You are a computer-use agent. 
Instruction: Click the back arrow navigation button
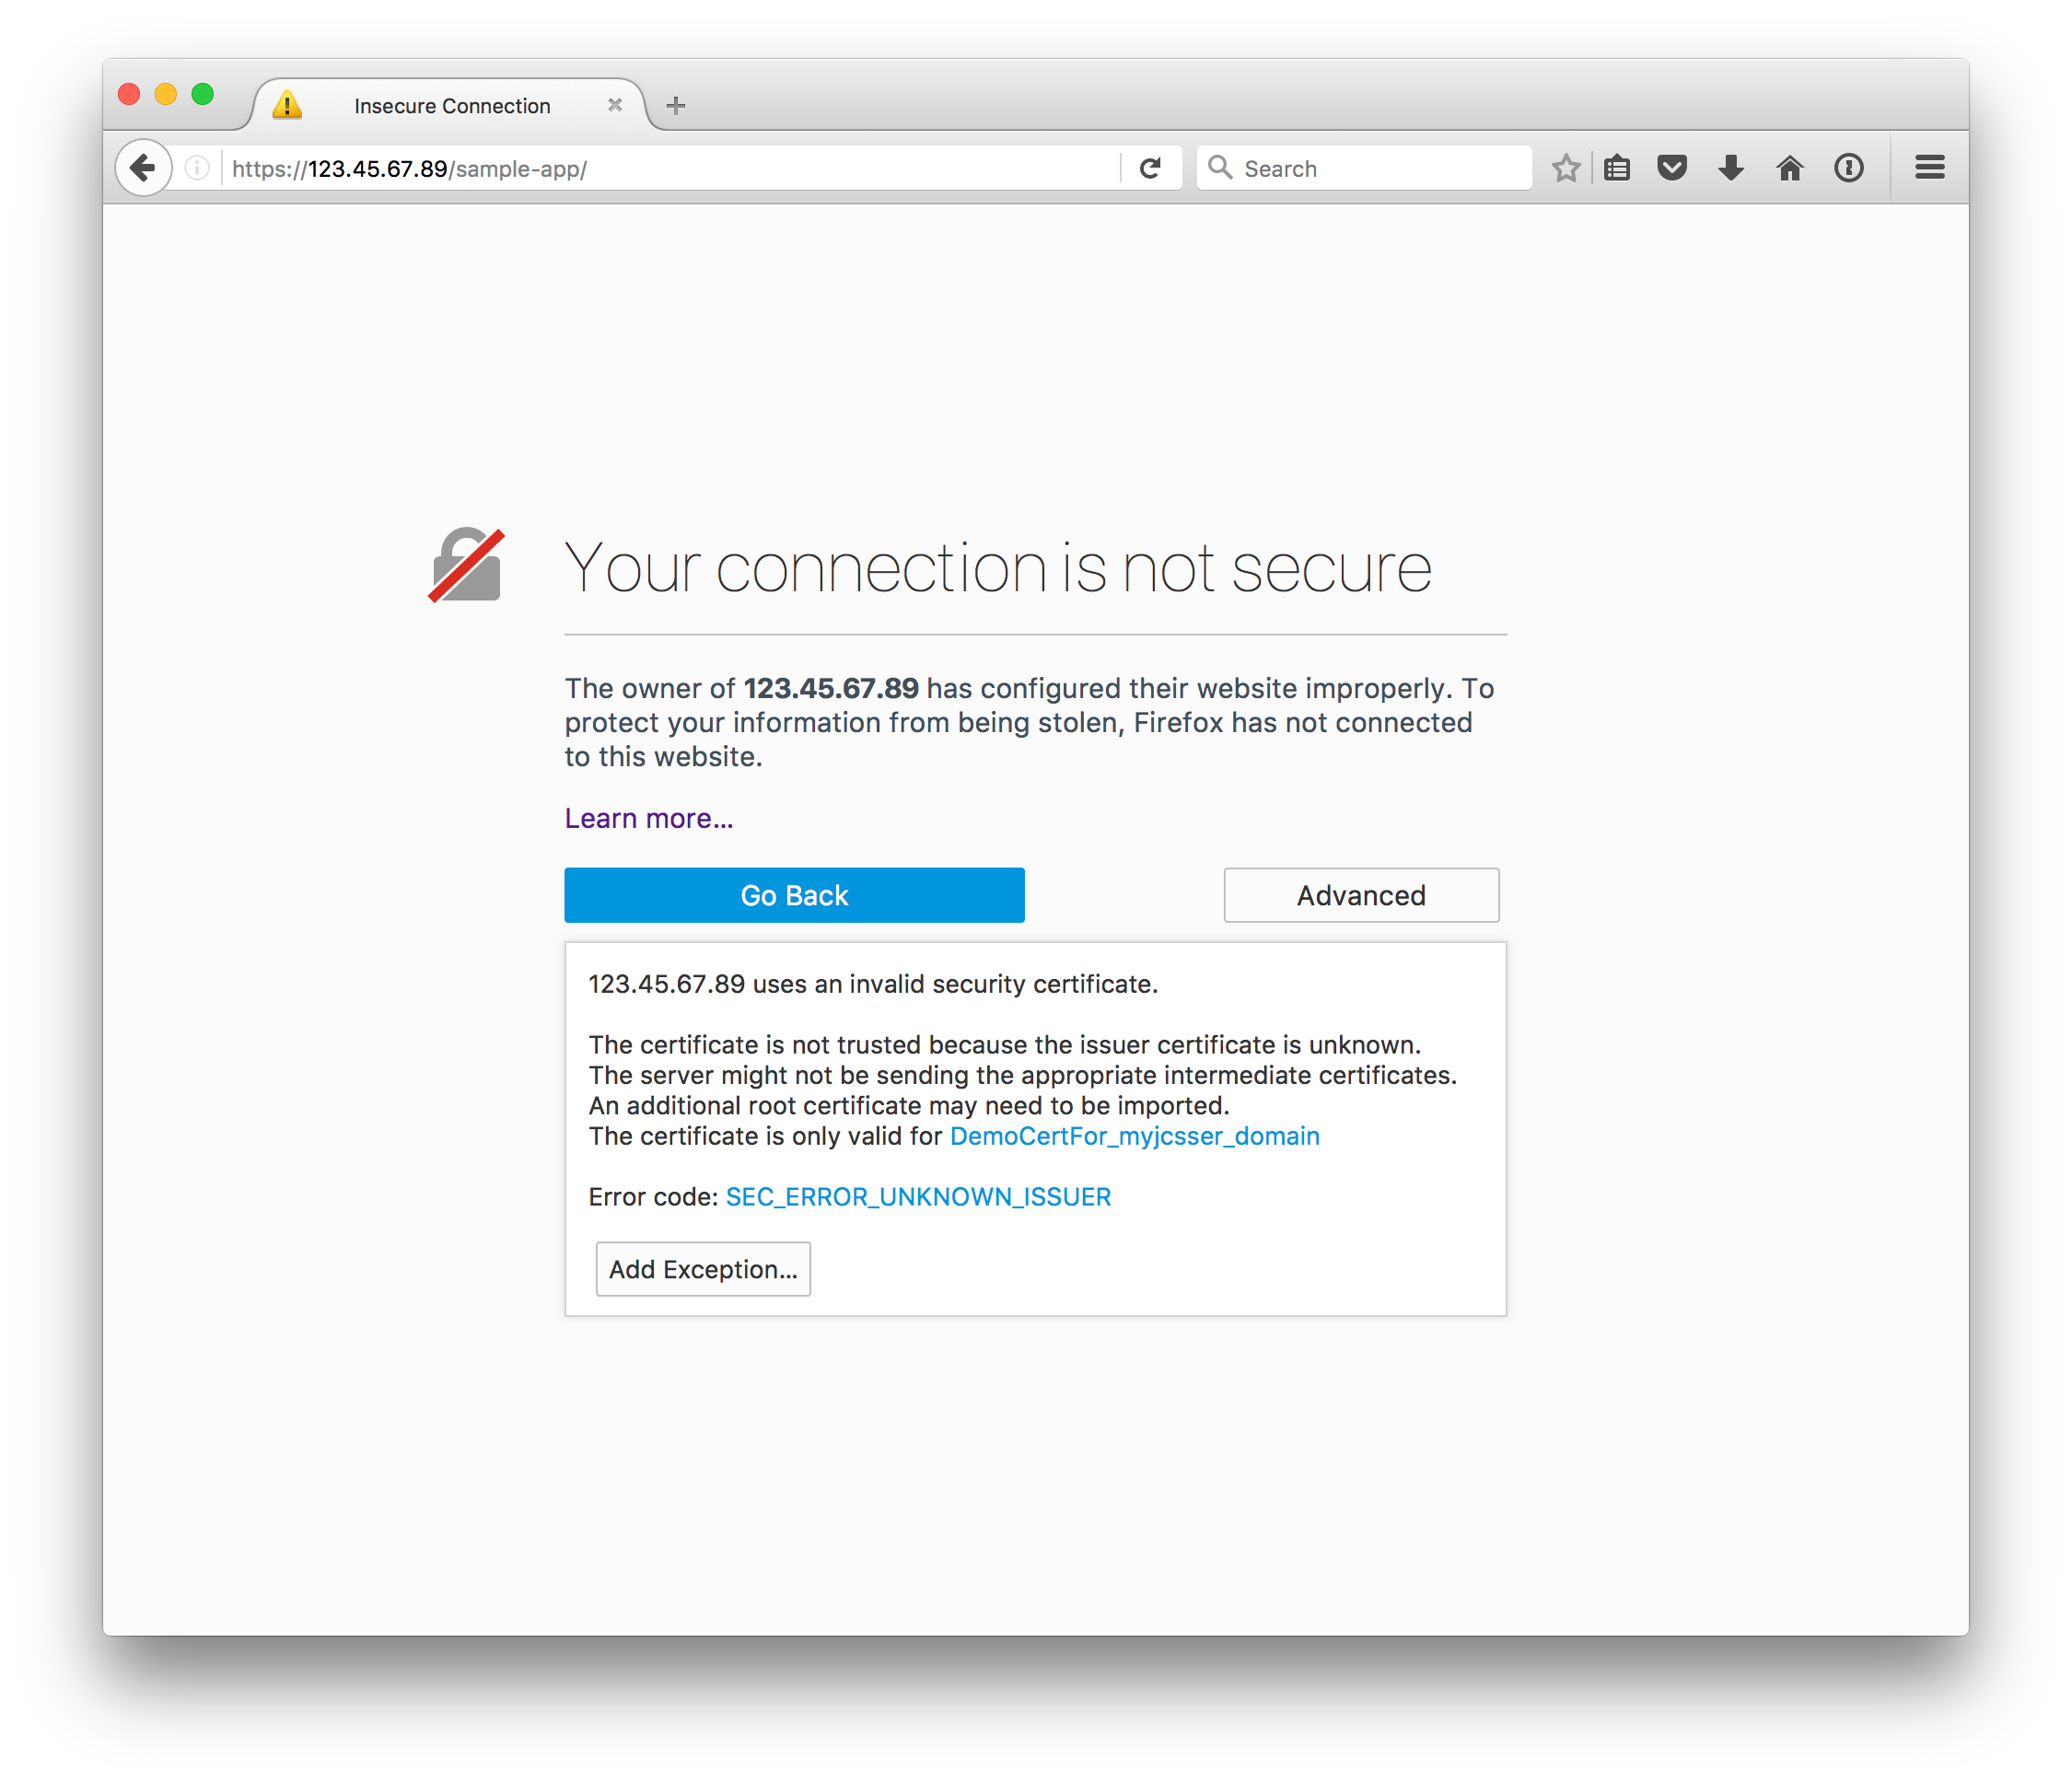coord(143,168)
